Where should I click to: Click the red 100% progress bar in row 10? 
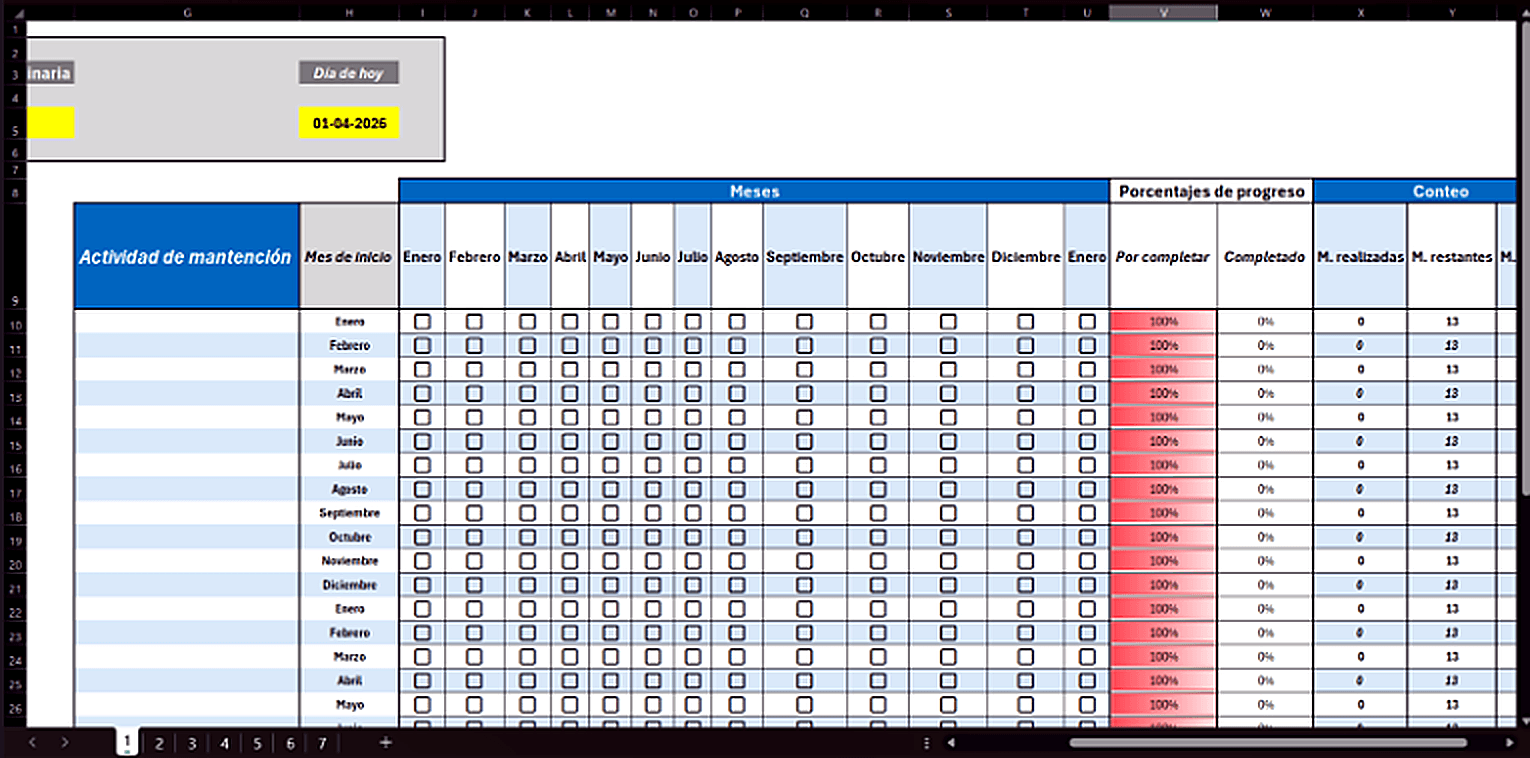coord(1163,322)
